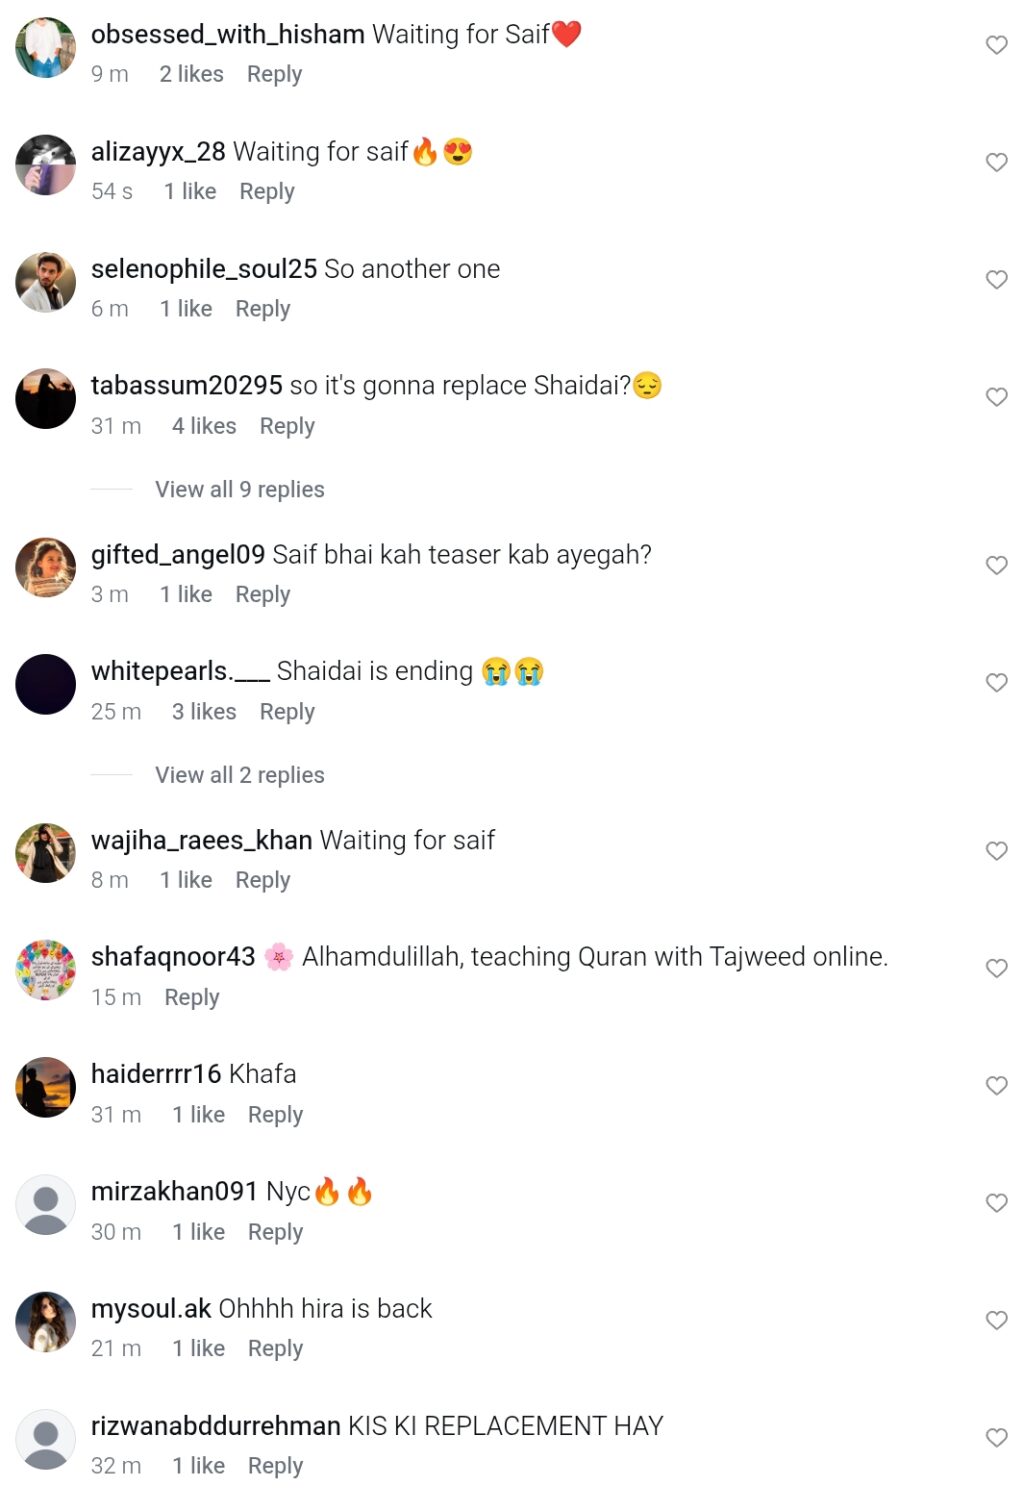Tap heart icon on alizayyx_28's comment
The height and width of the screenshot is (1511, 1024).
coord(996,162)
